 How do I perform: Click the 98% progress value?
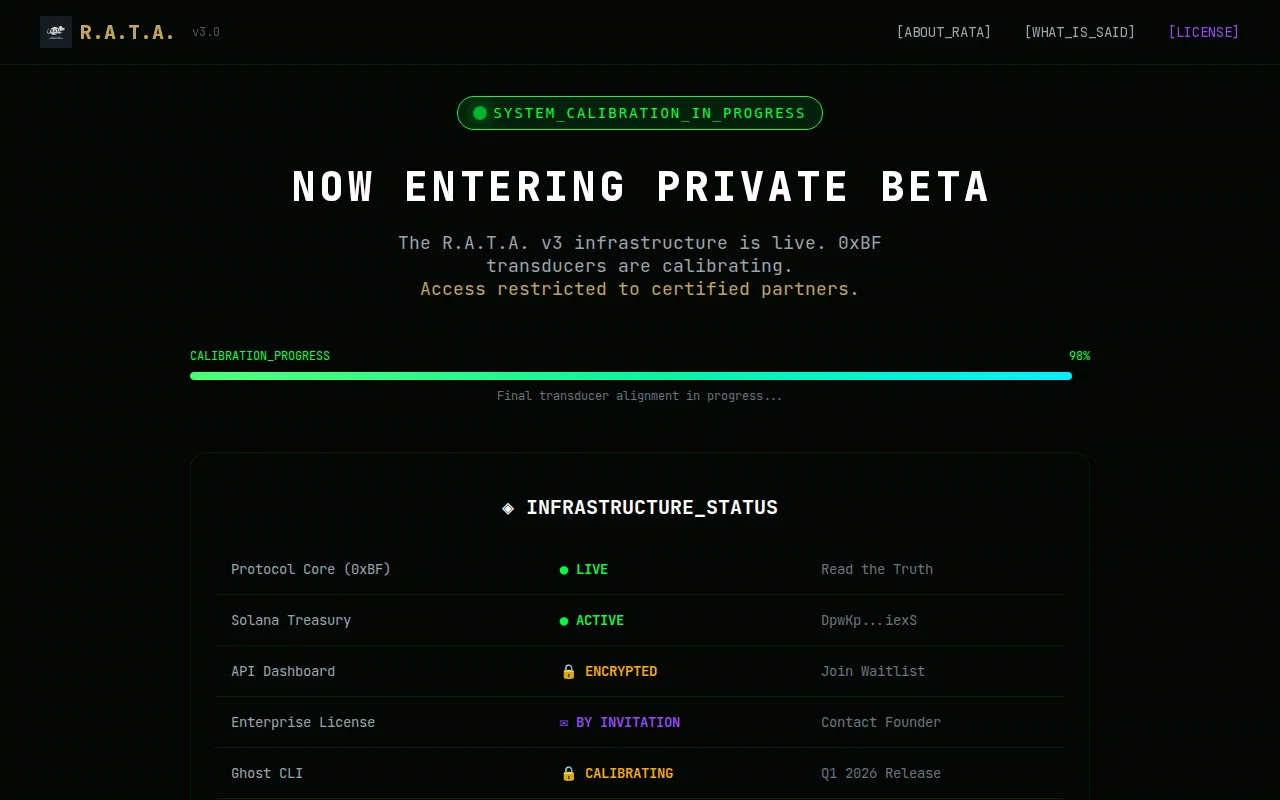pos(1079,356)
